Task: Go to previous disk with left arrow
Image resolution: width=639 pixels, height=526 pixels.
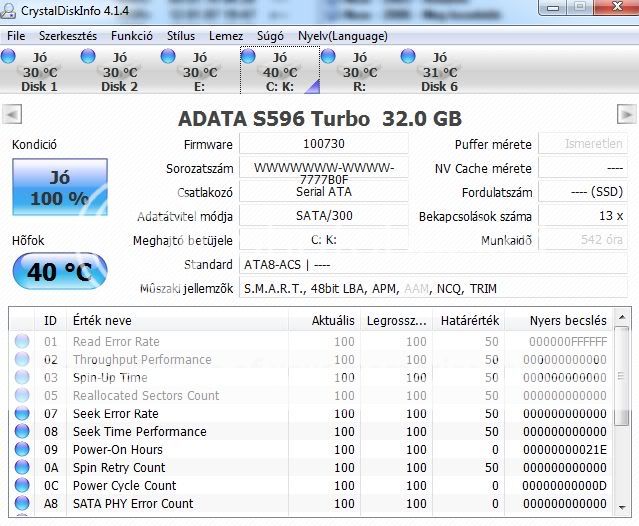Action: click(x=12, y=115)
